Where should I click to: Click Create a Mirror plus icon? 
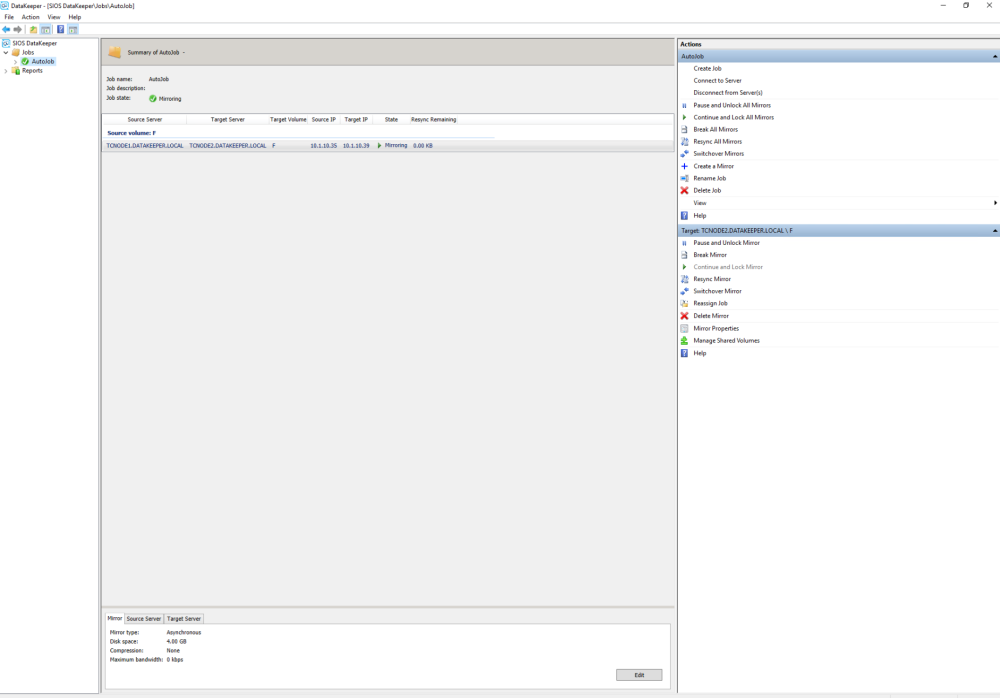click(x=684, y=166)
